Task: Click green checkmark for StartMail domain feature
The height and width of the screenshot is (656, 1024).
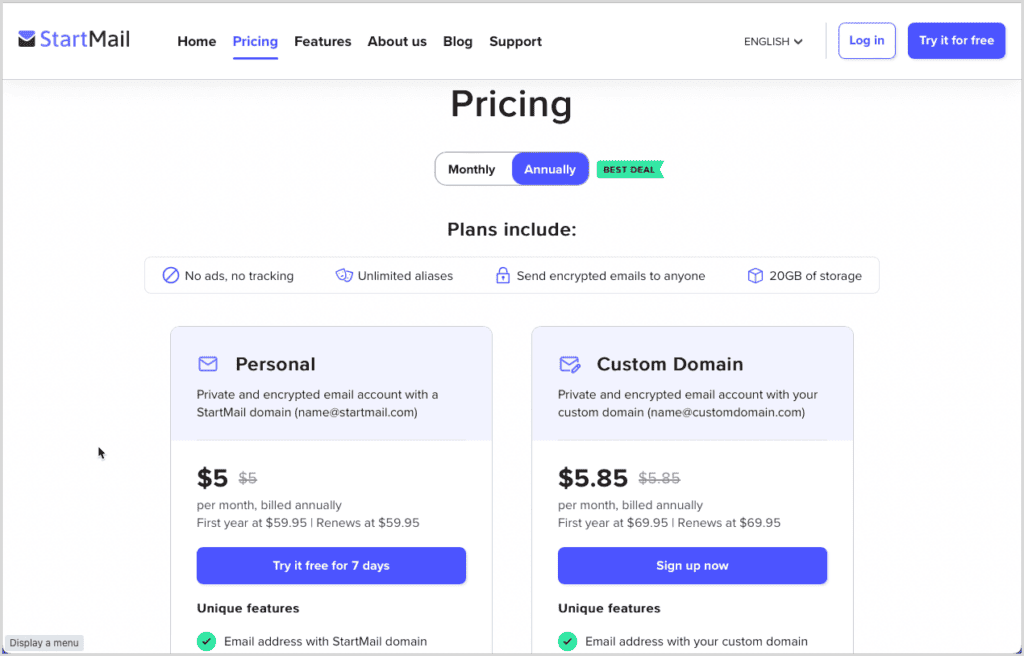Action: [206, 641]
